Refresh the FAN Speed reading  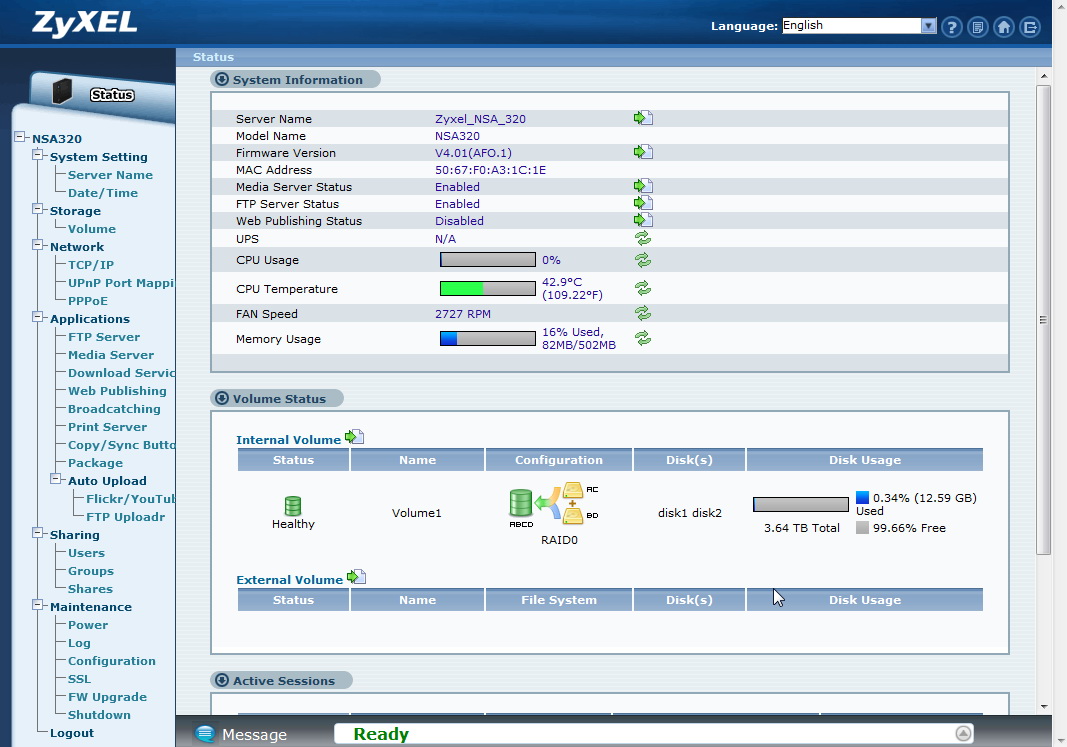pos(643,314)
